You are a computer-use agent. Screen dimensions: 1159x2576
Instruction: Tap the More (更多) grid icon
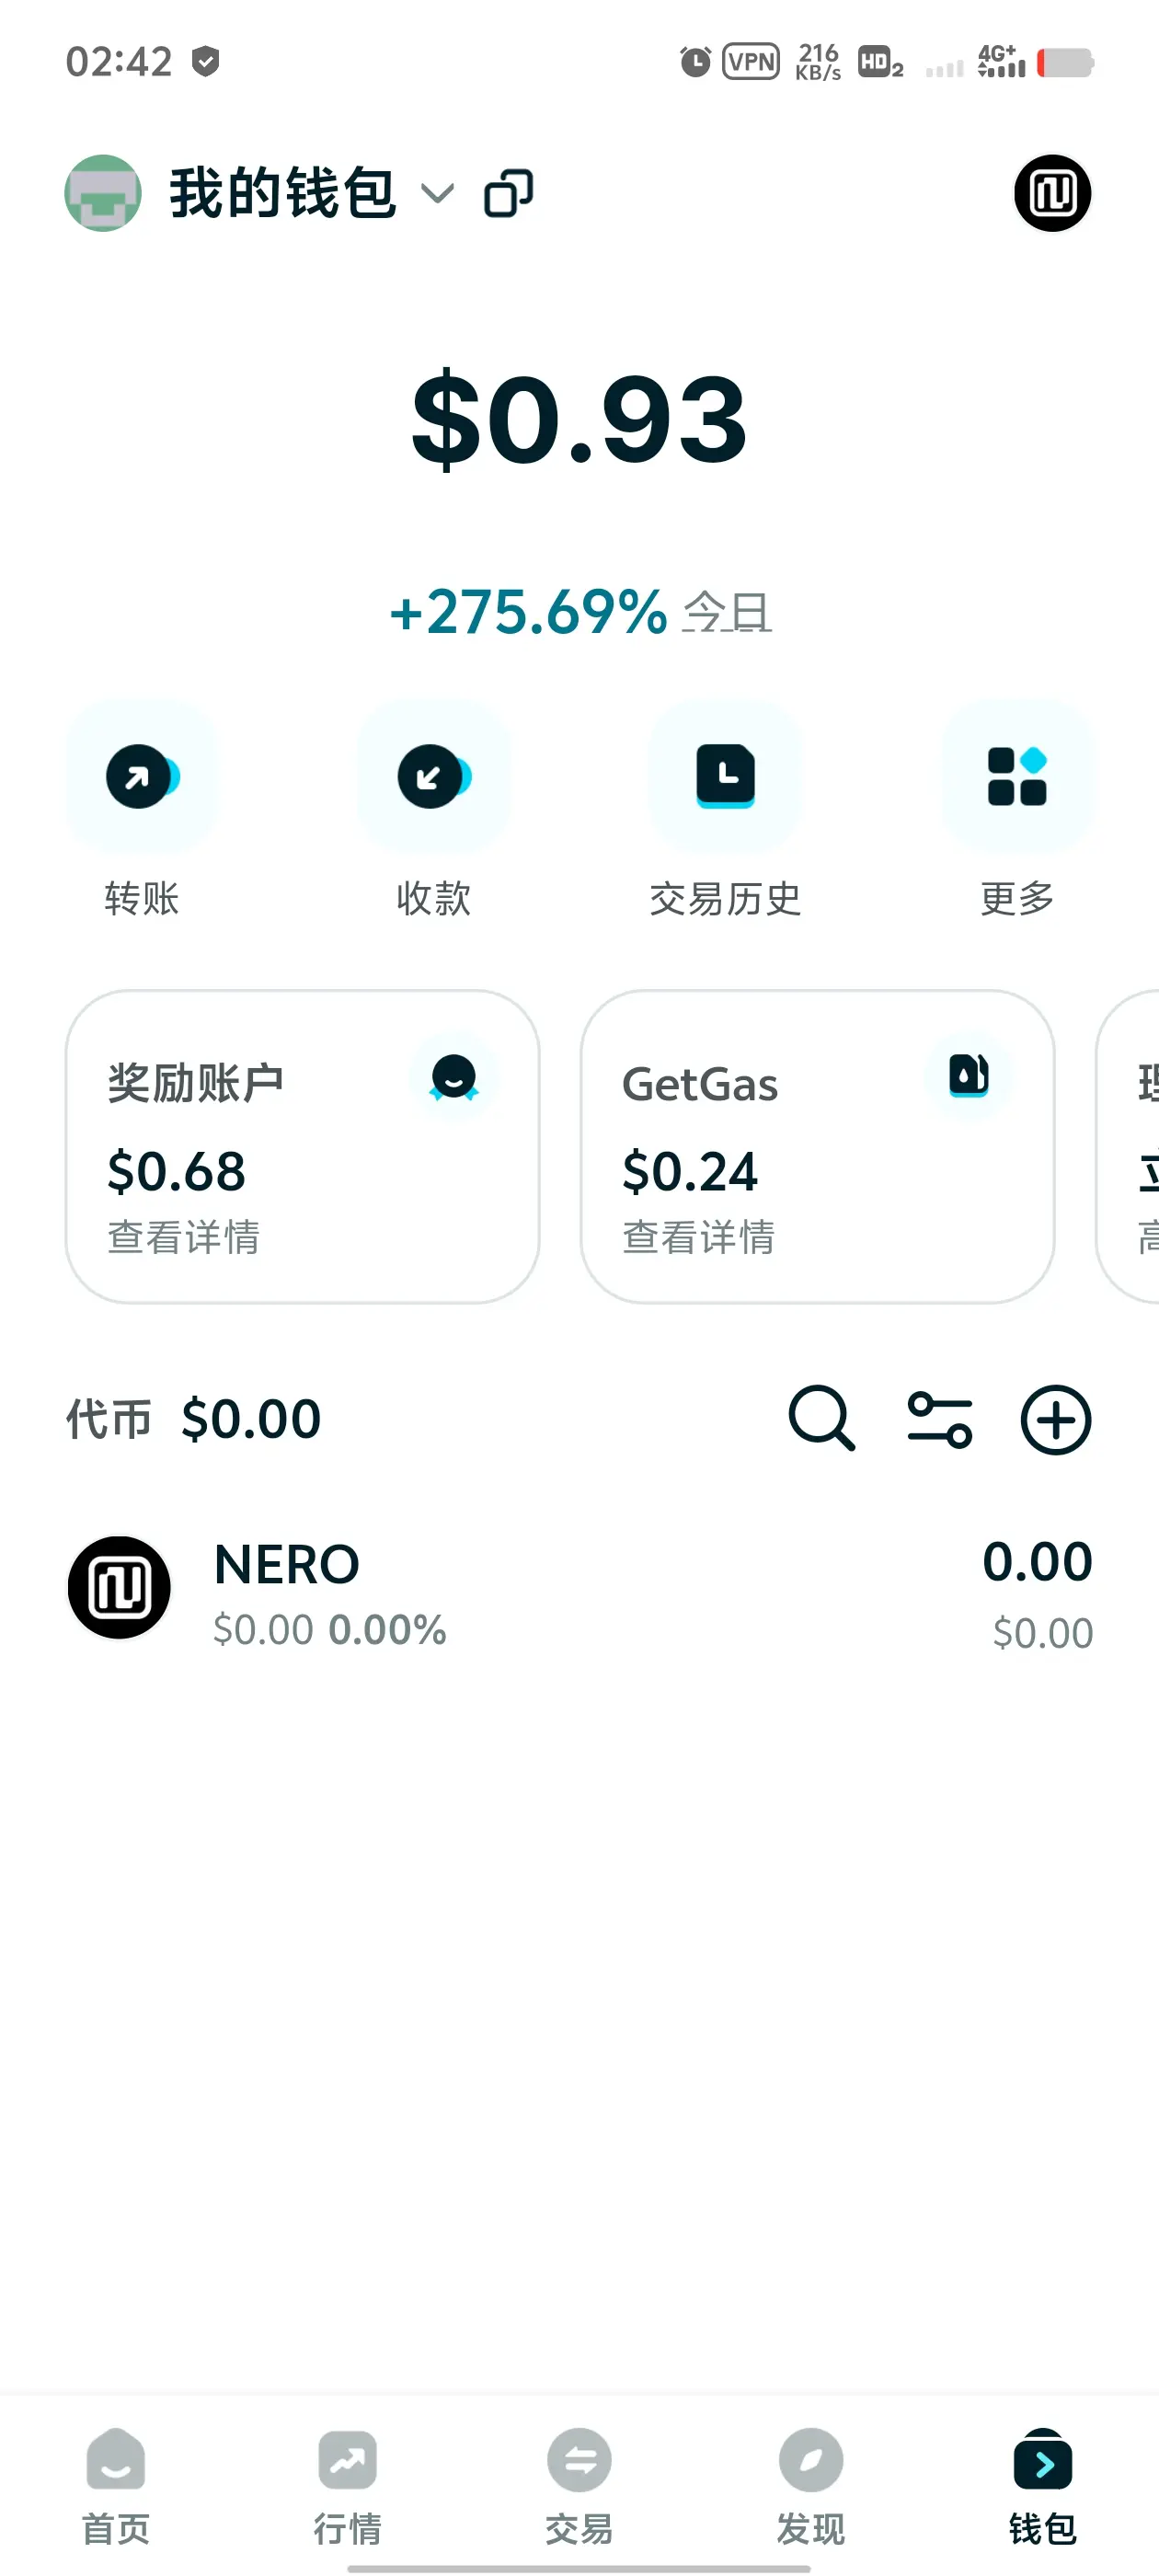pos(1017,776)
